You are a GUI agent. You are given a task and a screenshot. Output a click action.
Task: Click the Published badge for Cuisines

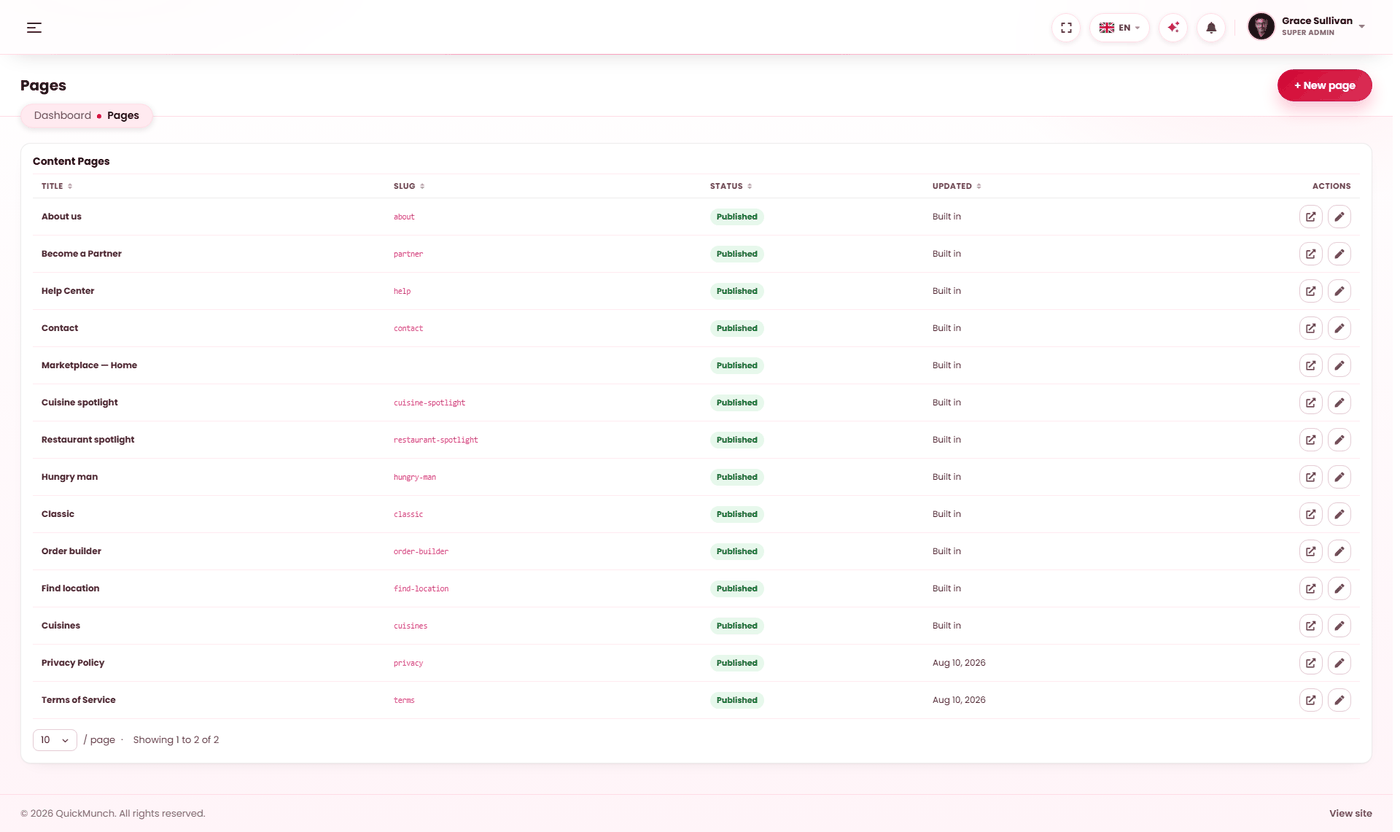tap(737, 626)
